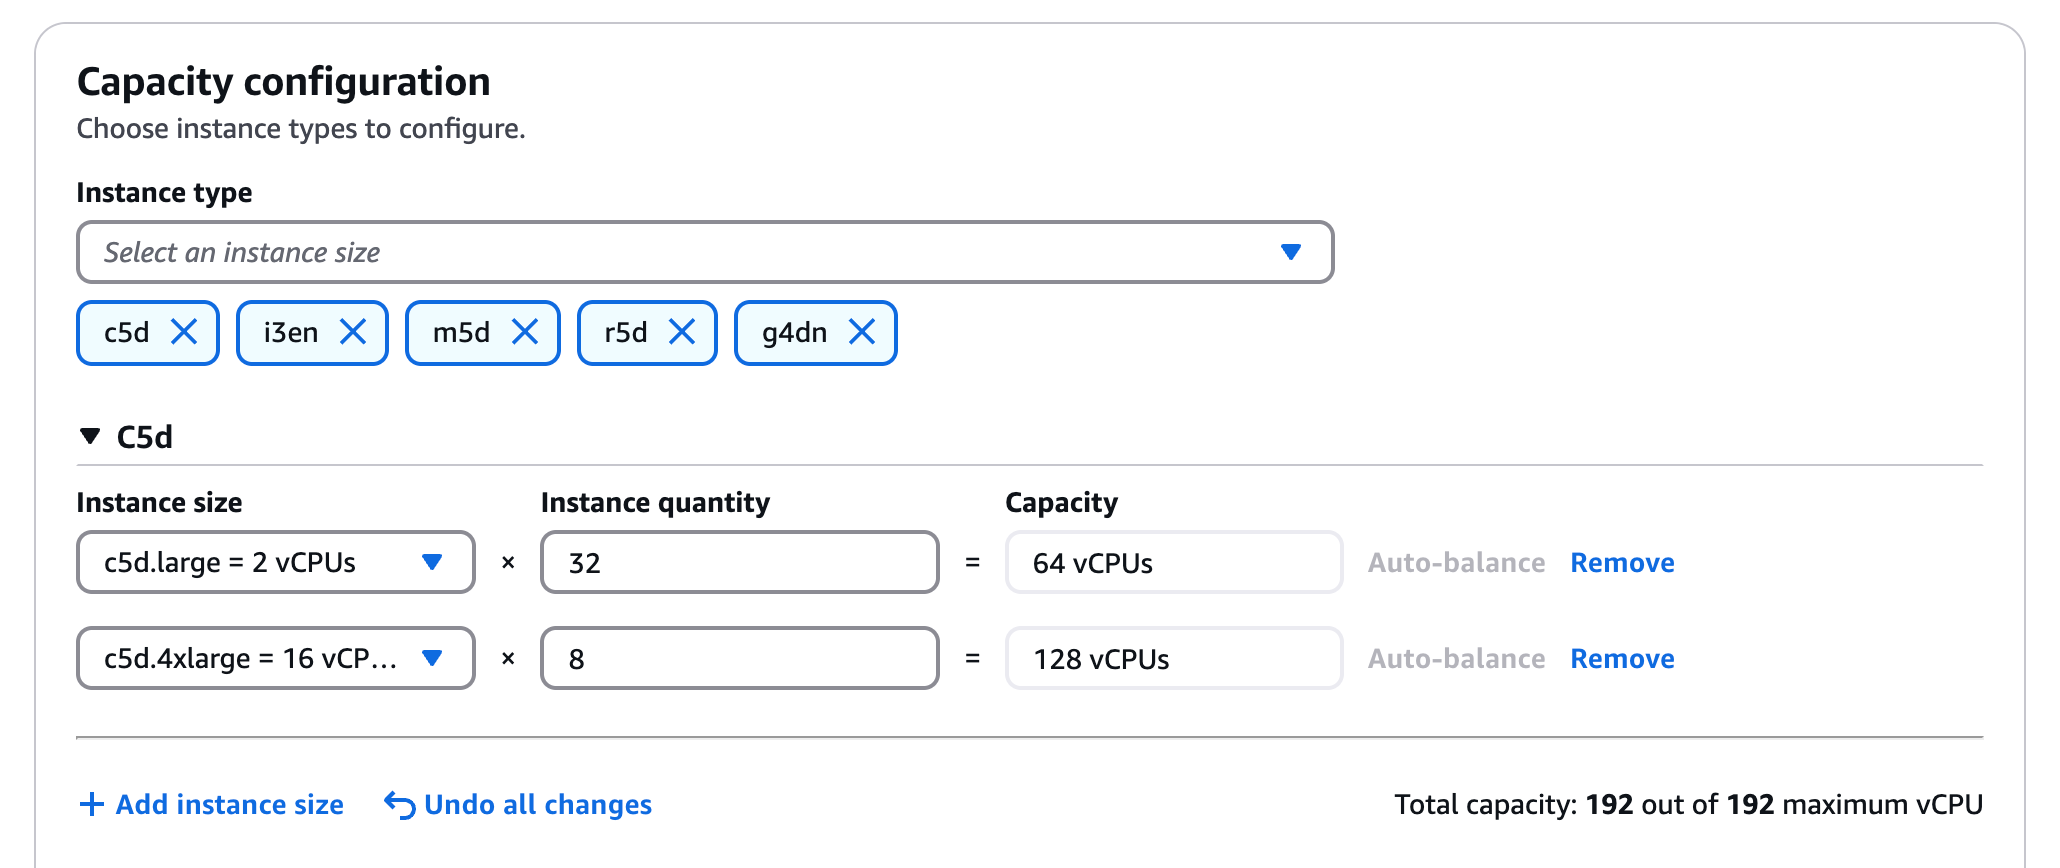The height and width of the screenshot is (868, 2060).
Task: Click the 64 vCPUs capacity field
Action: [x=1173, y=562]
